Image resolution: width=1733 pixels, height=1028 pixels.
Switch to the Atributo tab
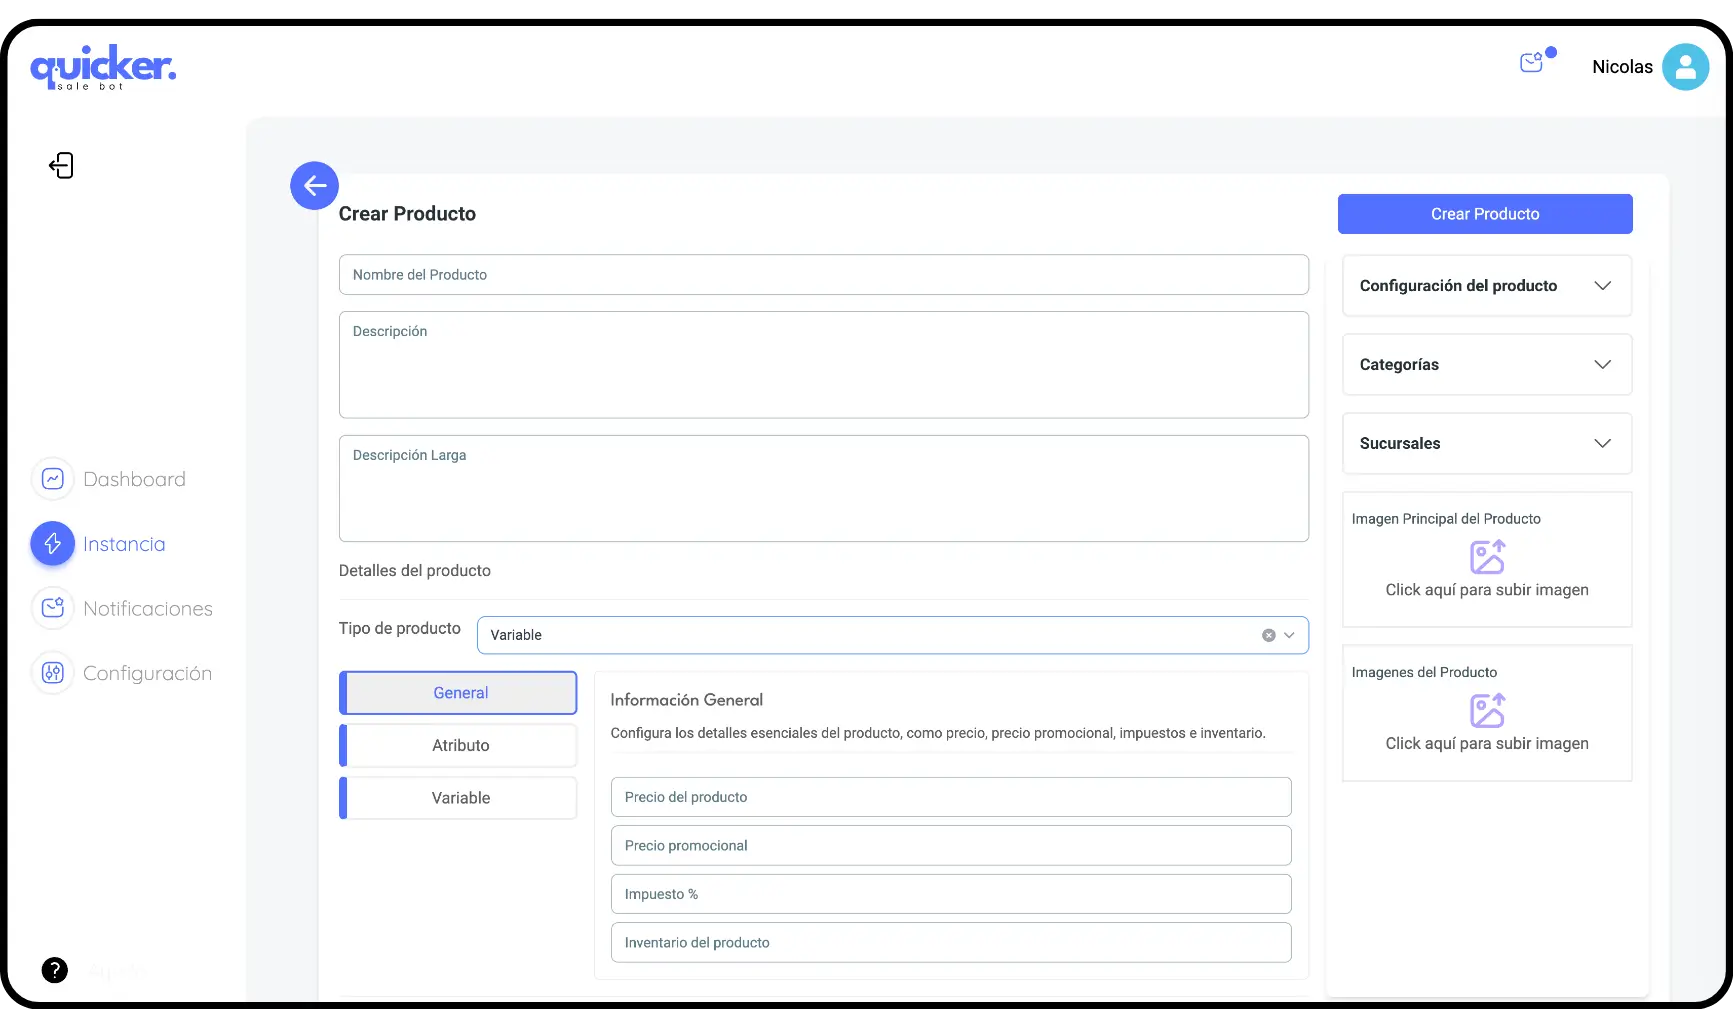coord(459,745)
